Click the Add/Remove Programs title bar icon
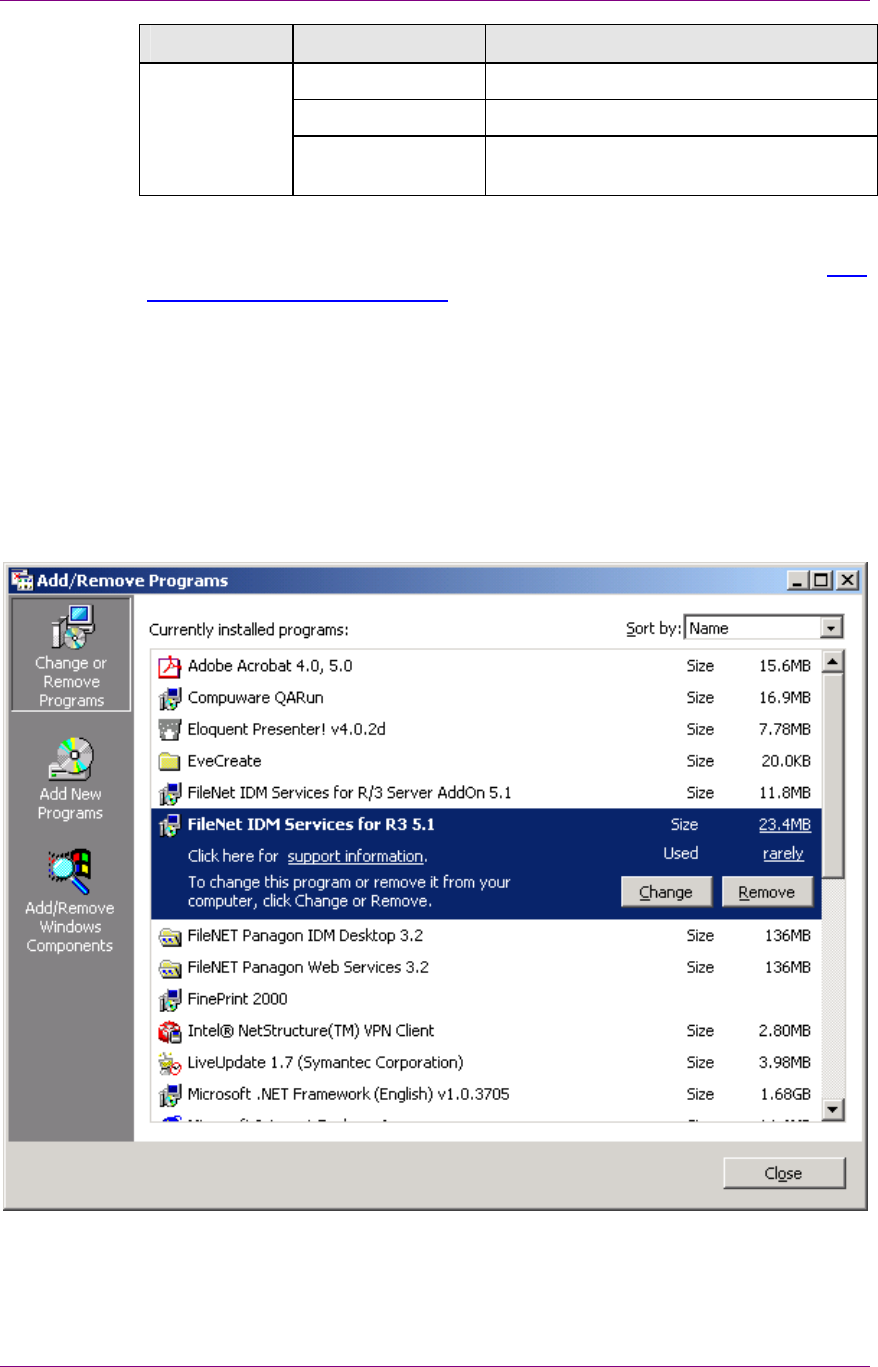 [22, 580]
